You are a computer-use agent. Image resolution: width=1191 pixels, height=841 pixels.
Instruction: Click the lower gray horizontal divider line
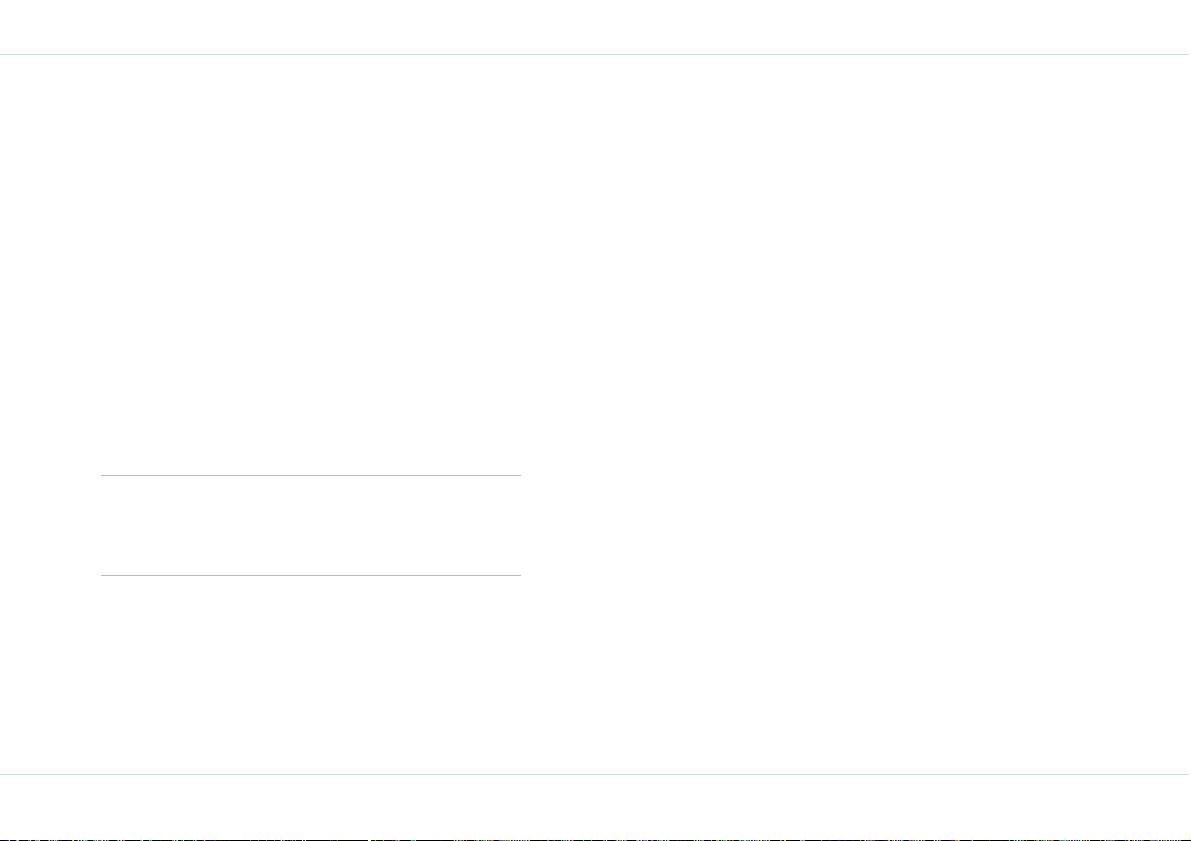[311, 575]
